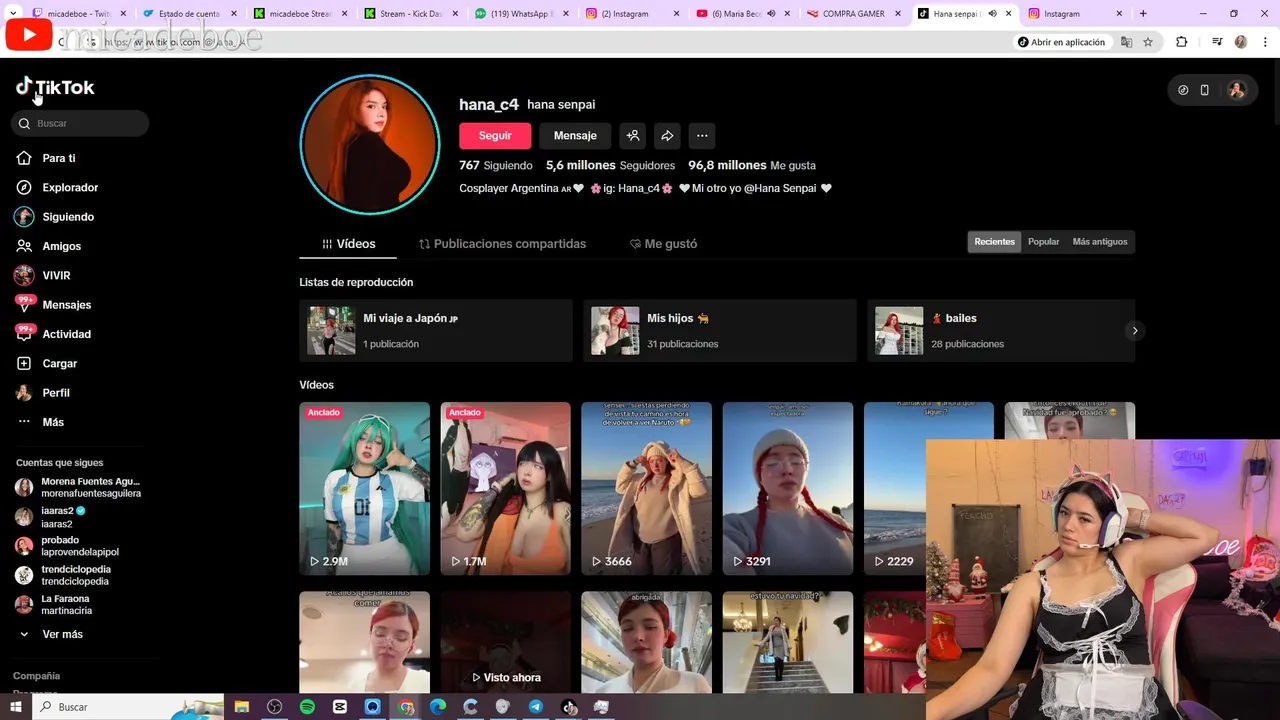Select the Popular sort option

1043,242
